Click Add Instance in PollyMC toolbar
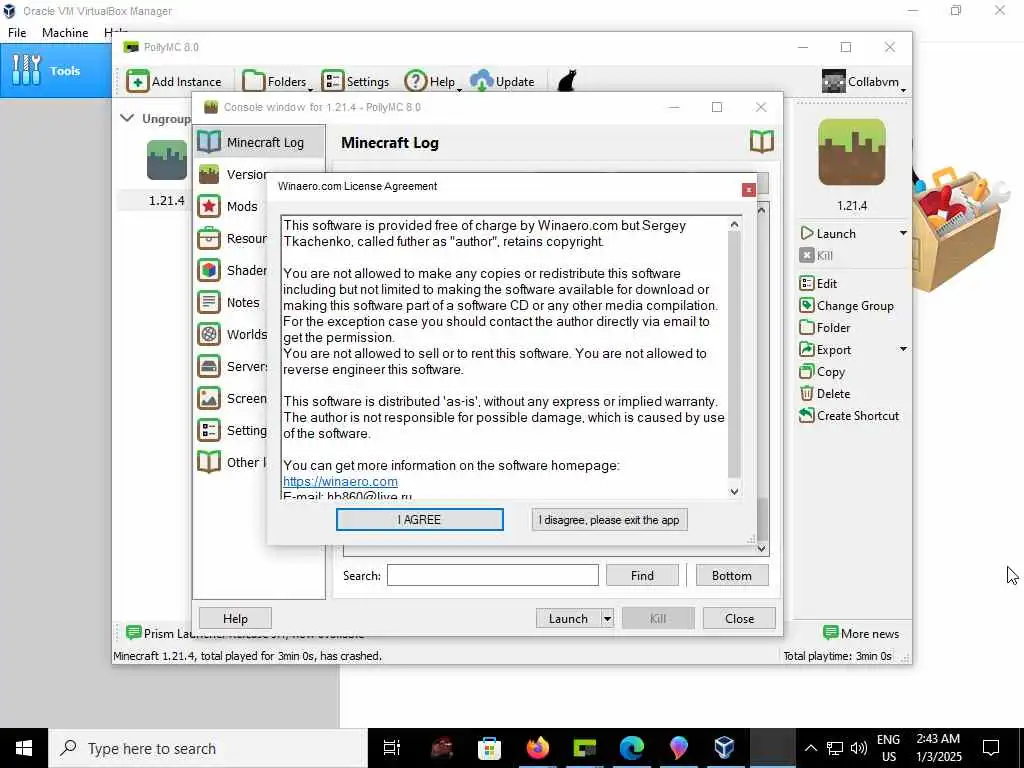Viewport: 1024px width, 768px height. pyautogui.click(x=174, y=82)
